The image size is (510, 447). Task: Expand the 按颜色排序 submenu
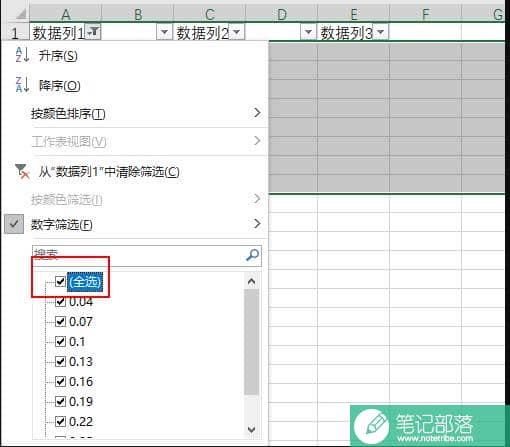[x=257, y=113]
